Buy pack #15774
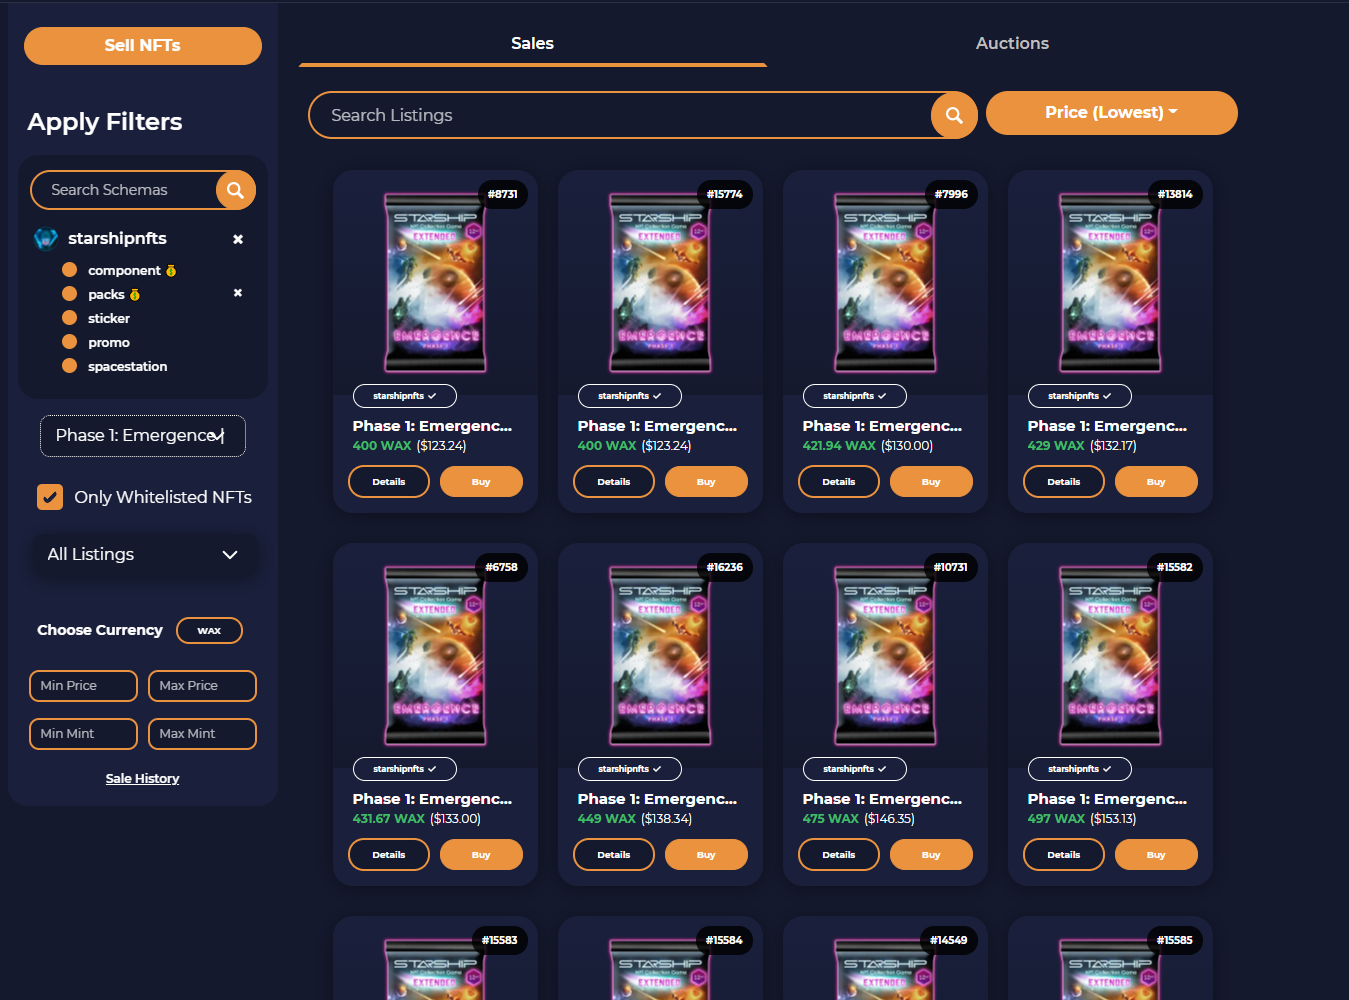Image resolution: width=1349 pixels, height=1000 pixels. click(706, 482)
